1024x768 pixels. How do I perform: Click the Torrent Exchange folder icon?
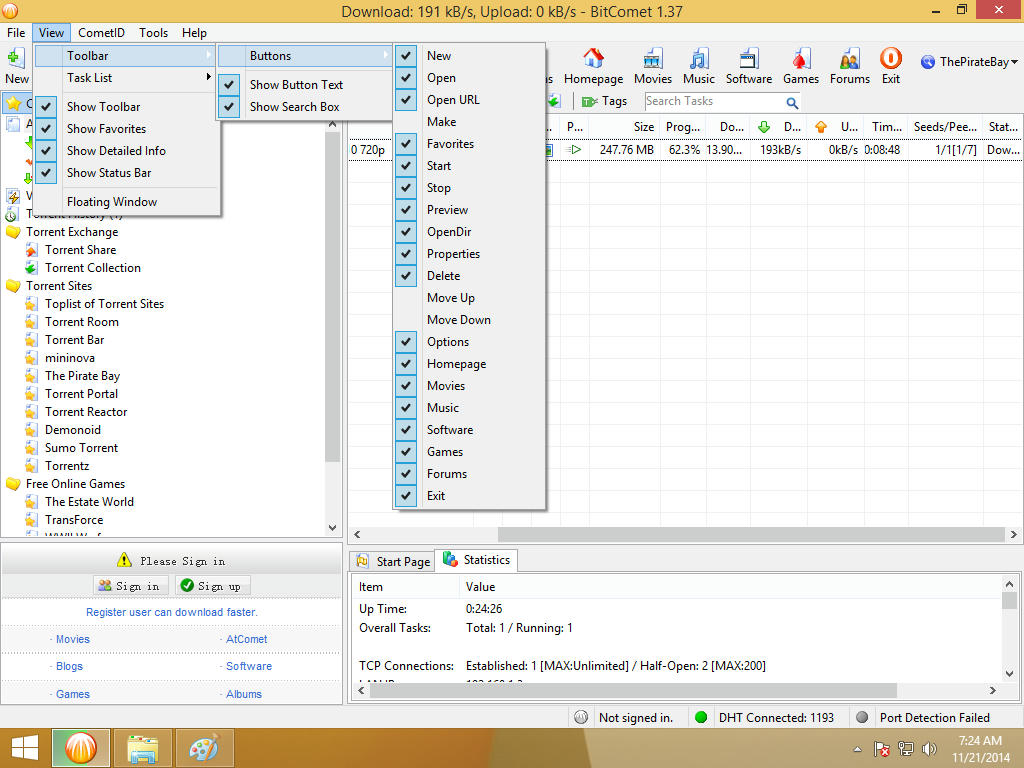[x=13, y=232]
